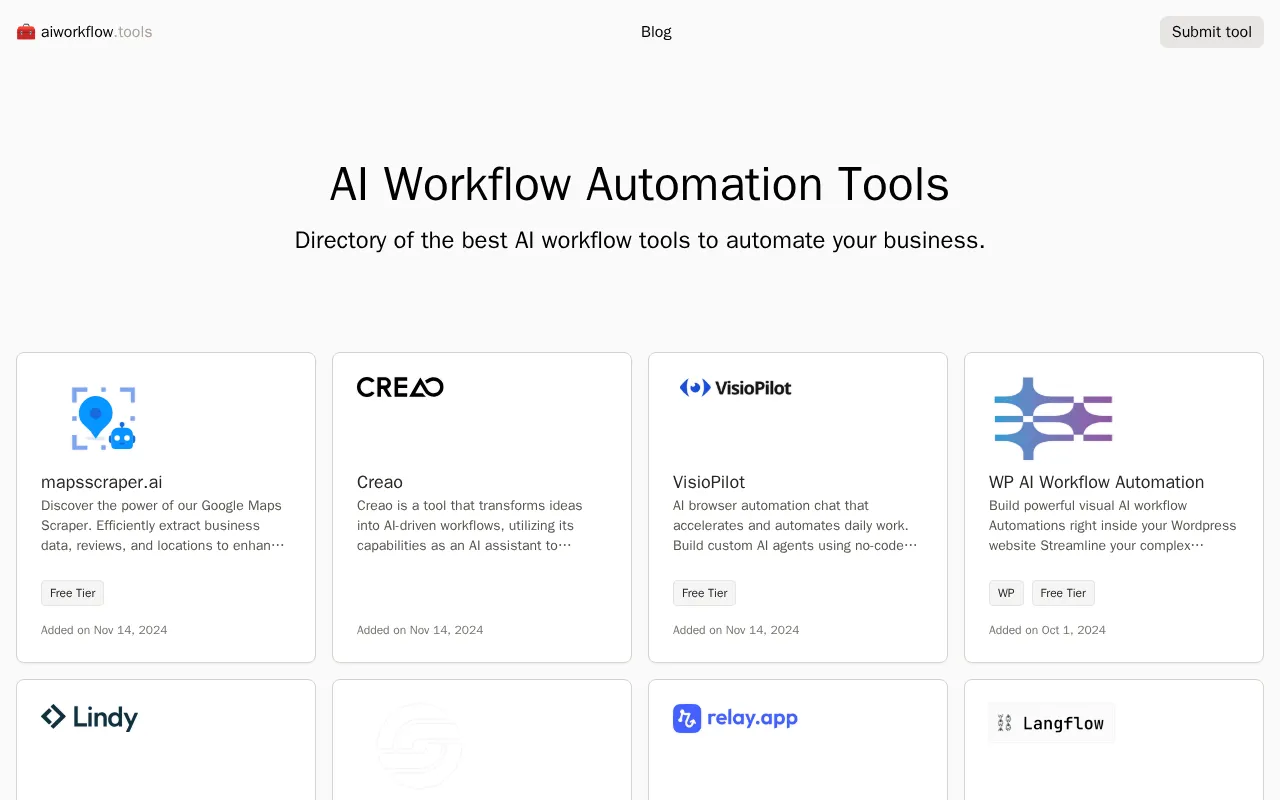The height and width of the screenshot is (800, 1280).
Task: Click 'Added on Nov 14, 2024' under Creao
Action: 420,630
